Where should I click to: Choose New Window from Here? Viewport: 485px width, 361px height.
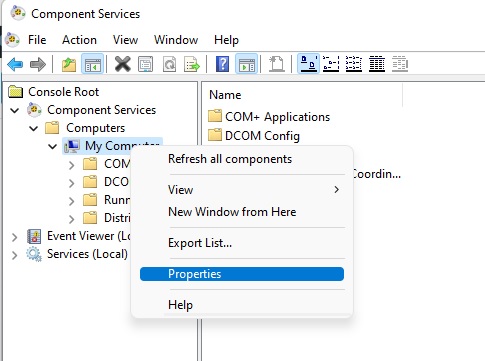click(242, 212)
